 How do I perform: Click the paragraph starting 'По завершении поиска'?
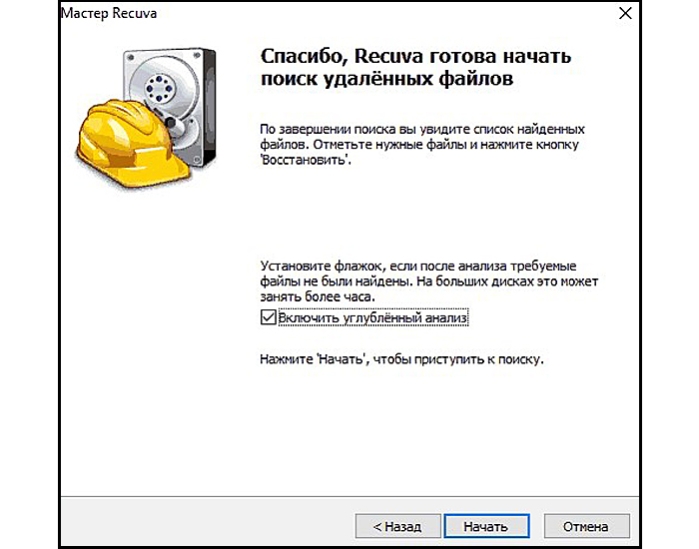[x=422, y=144]
